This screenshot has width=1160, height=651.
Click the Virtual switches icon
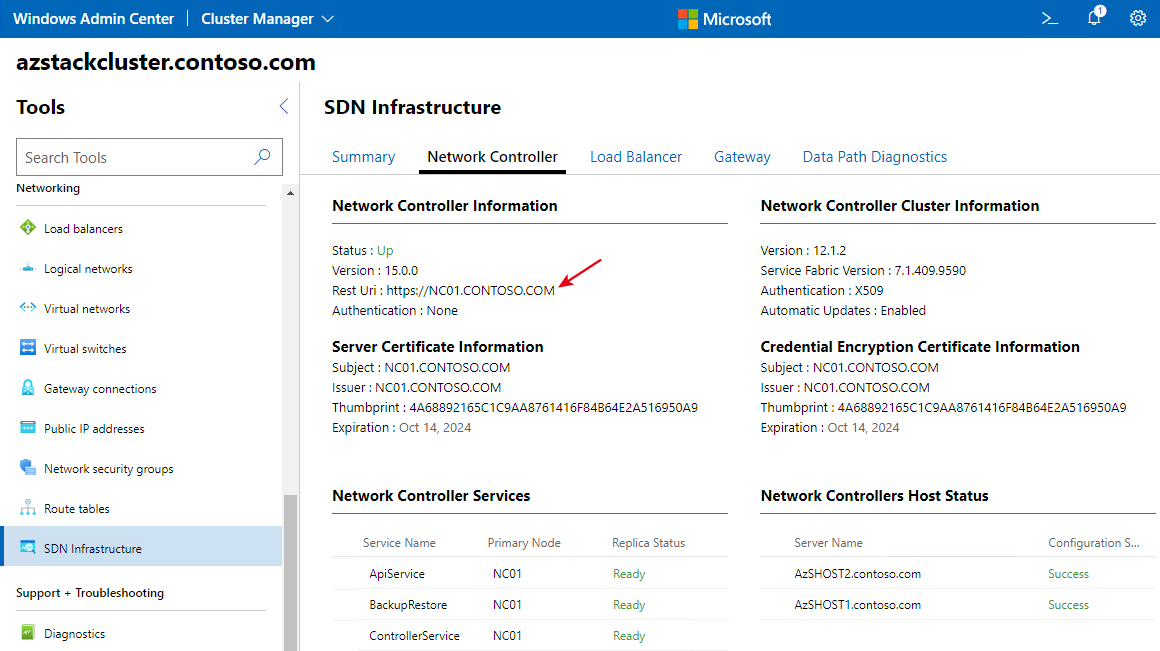[28, 348]
